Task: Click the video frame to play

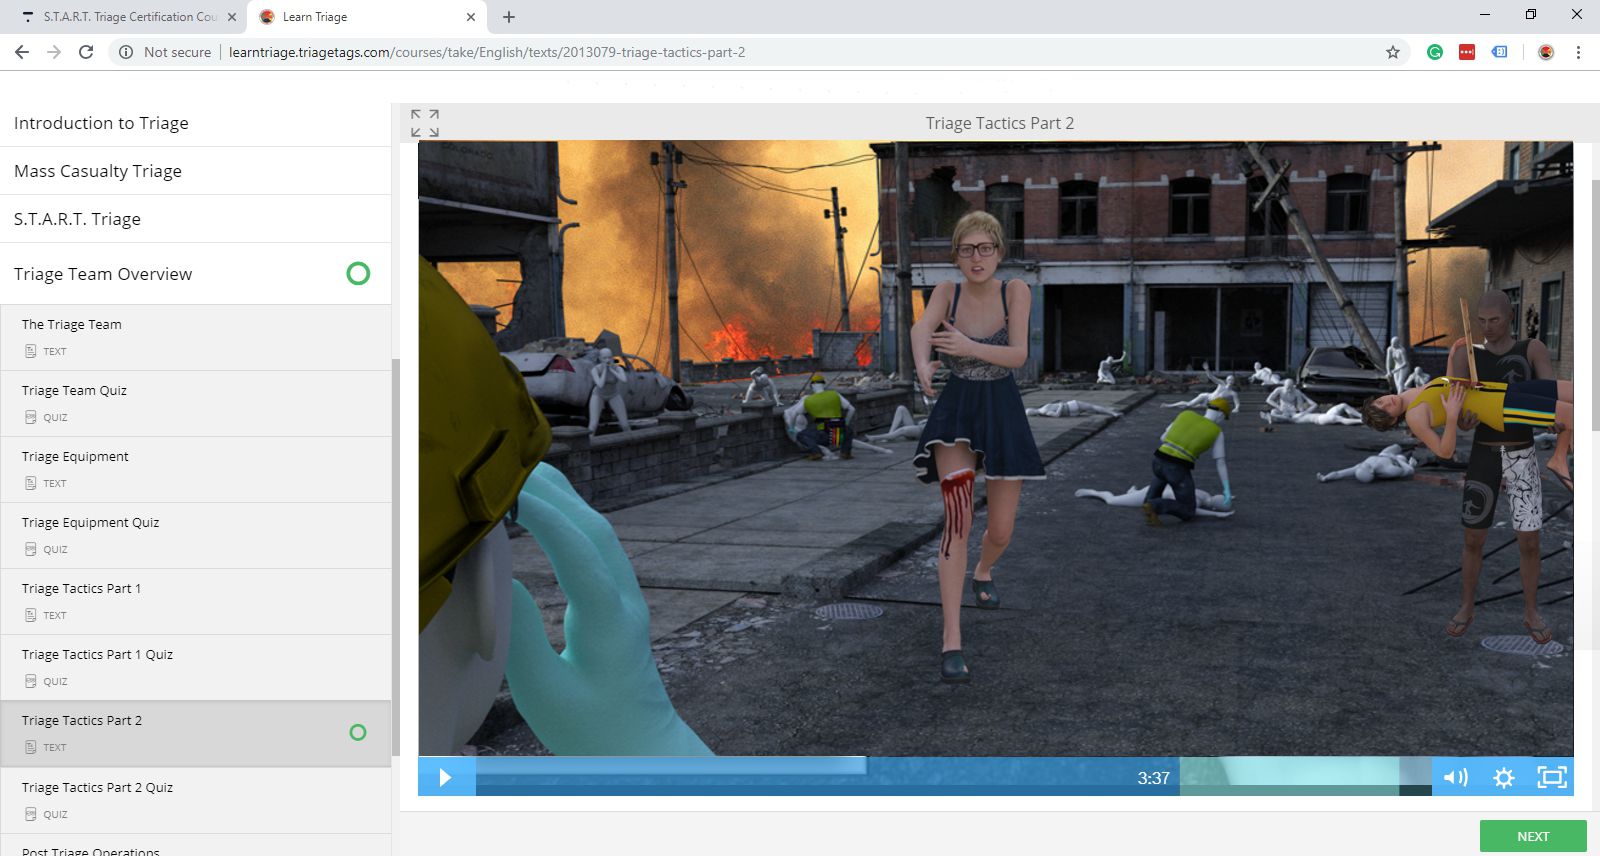Action: click(x=996, y=448)
